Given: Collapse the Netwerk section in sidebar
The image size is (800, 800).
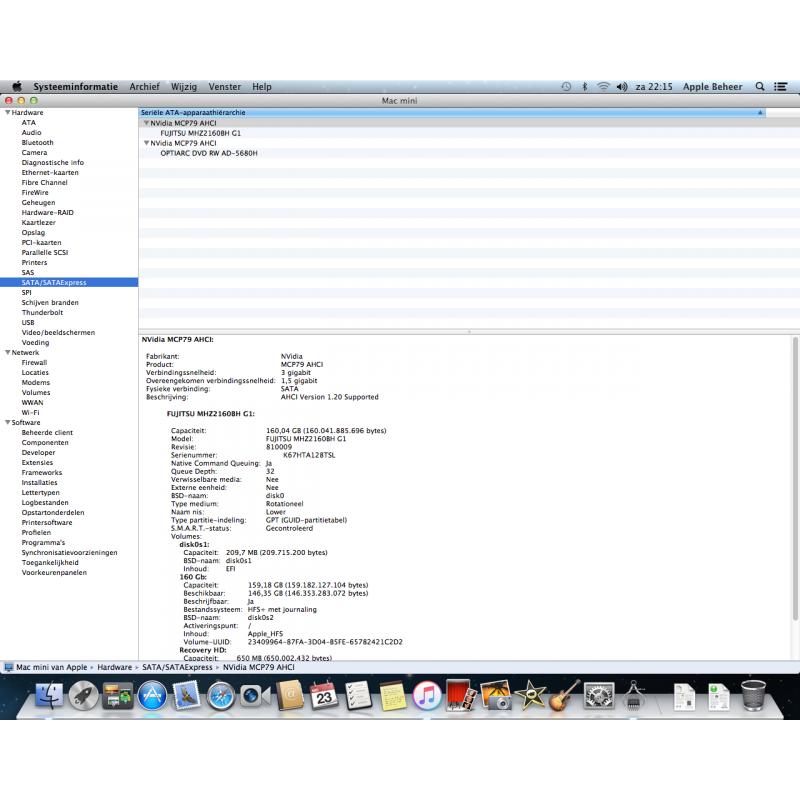Looking at the screenshot, I should tap(8, 352).
